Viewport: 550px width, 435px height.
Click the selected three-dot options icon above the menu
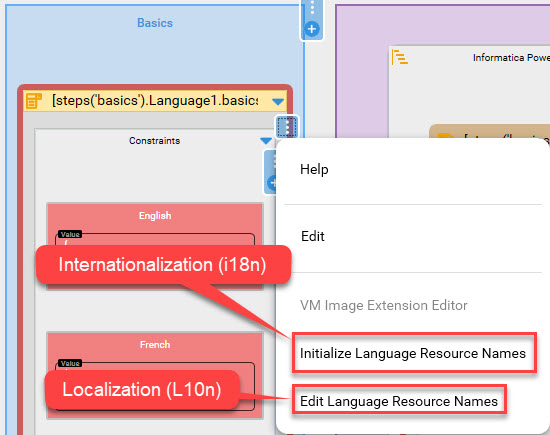287,127
